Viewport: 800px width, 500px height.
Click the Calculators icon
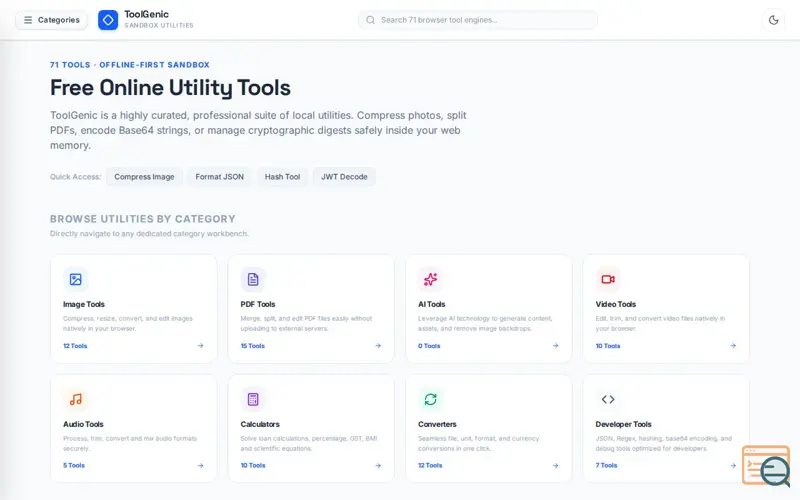click(x=253, y=399)
